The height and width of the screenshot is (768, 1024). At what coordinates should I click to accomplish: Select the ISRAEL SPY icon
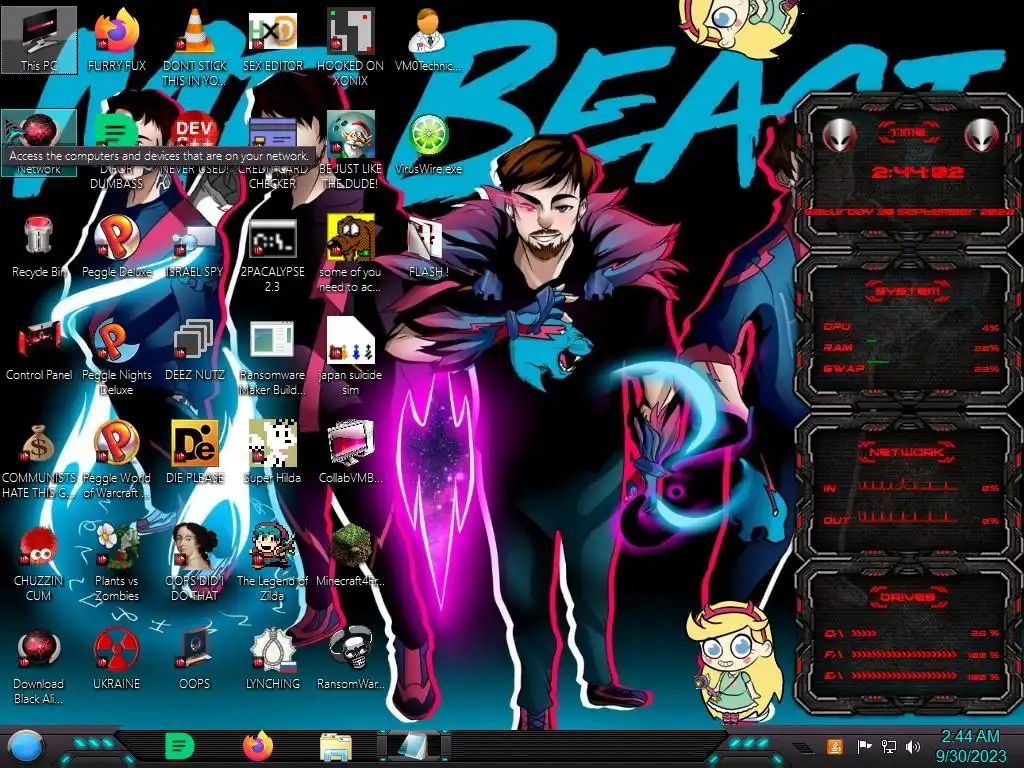[195, 246]
